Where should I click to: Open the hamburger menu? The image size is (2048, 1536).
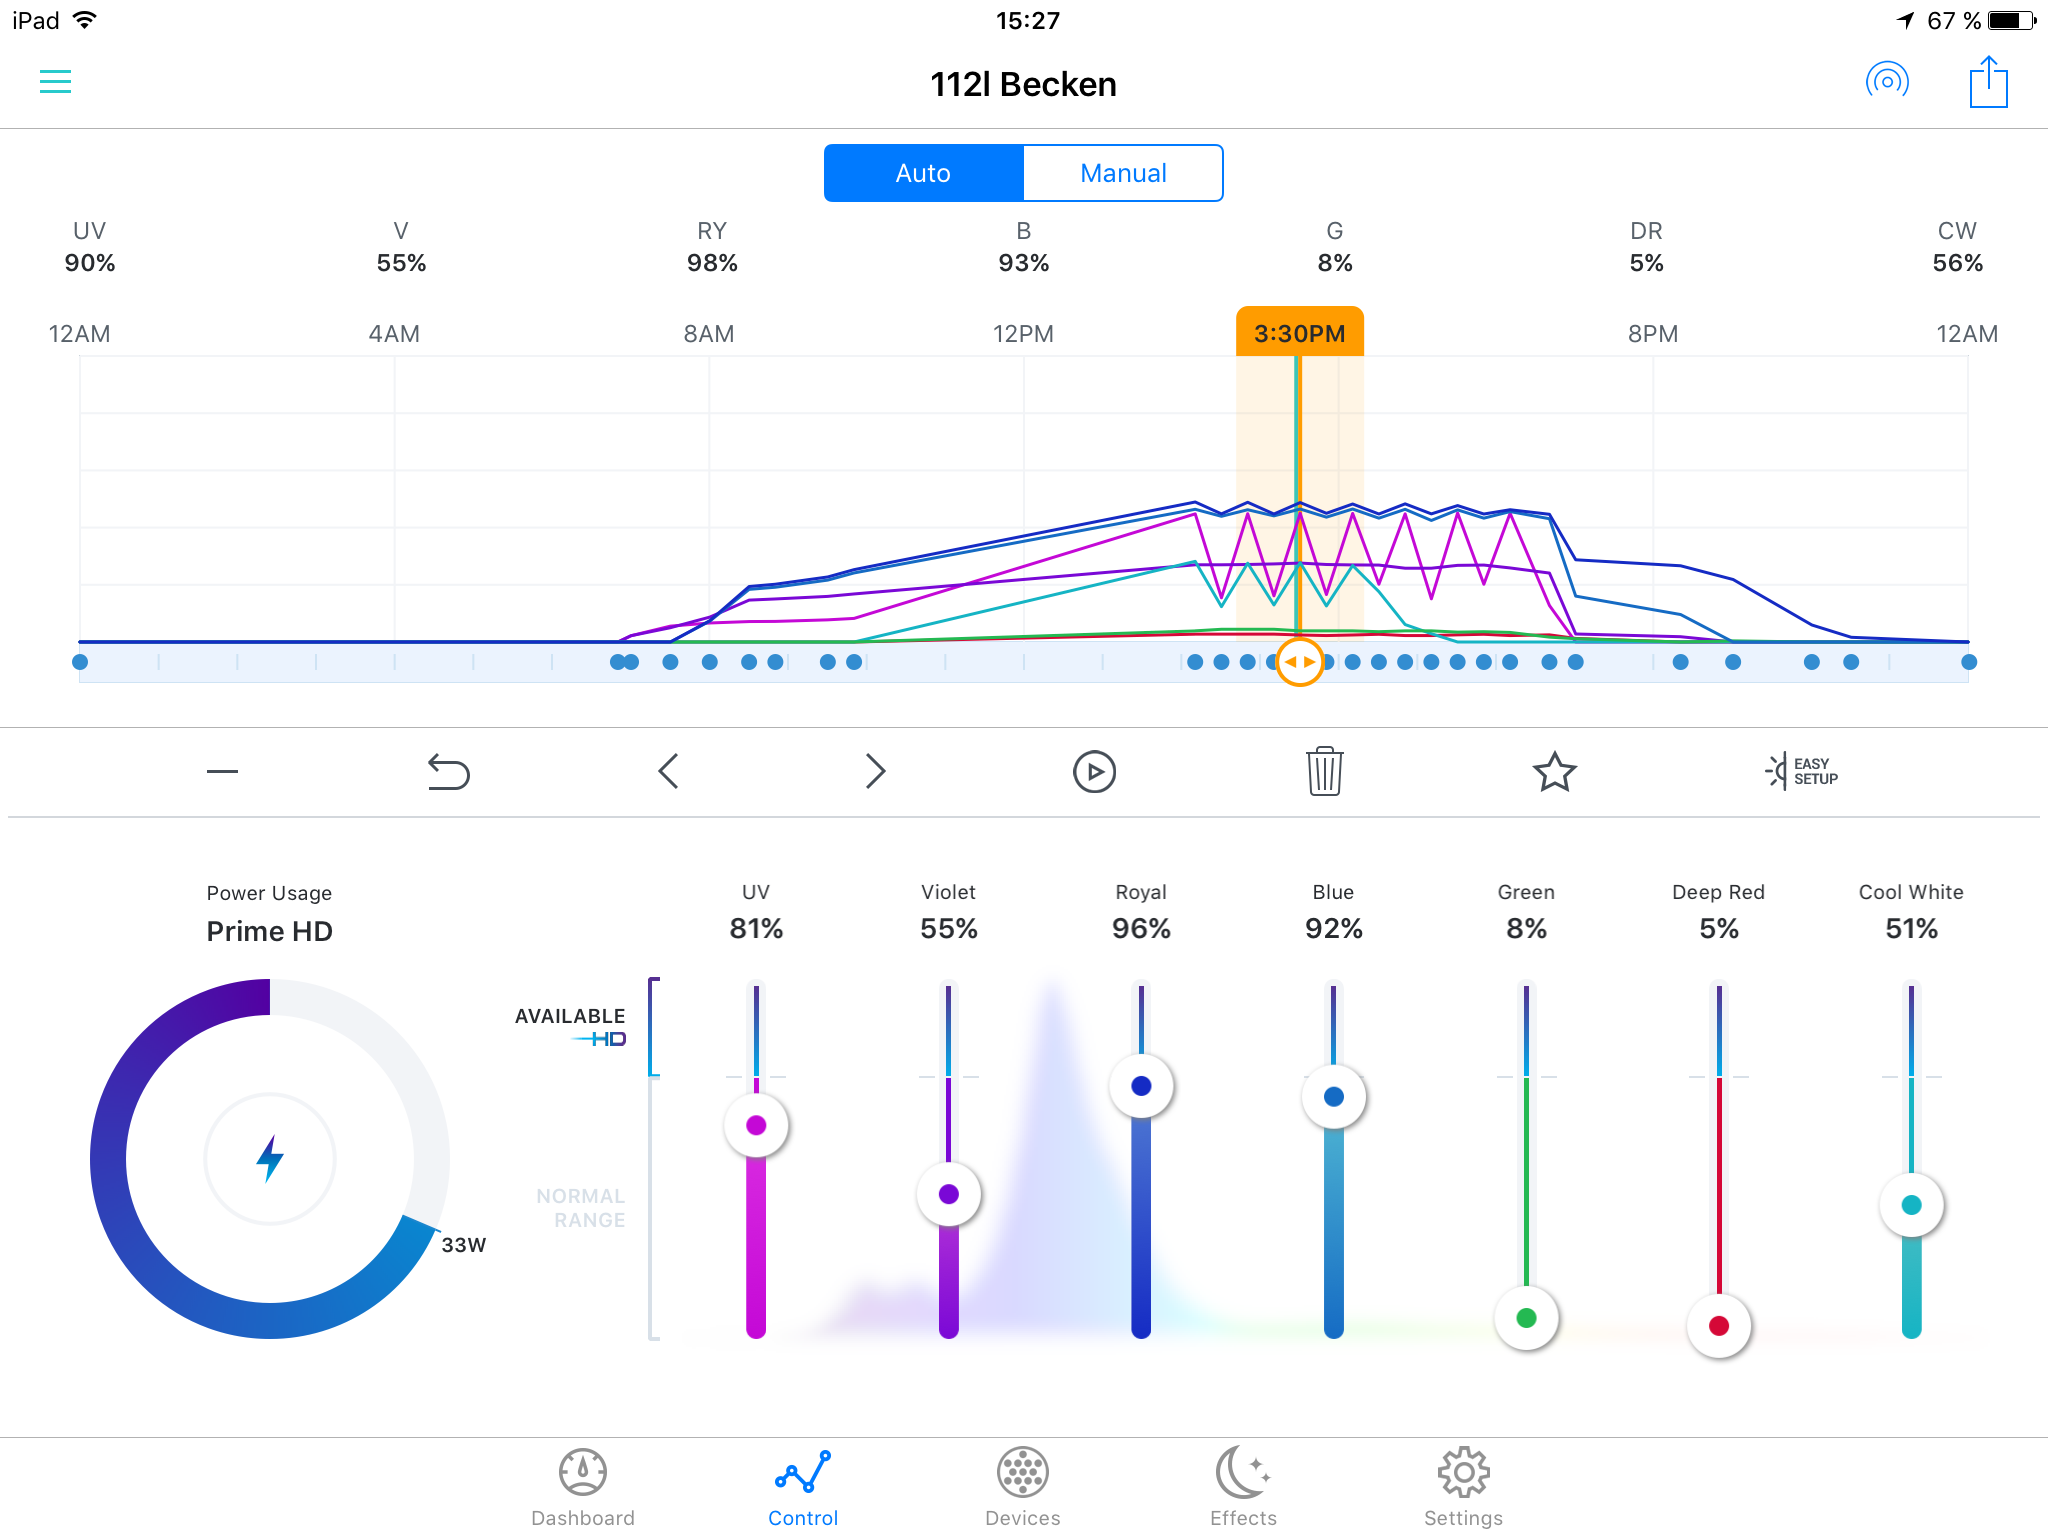click(55, 82)
